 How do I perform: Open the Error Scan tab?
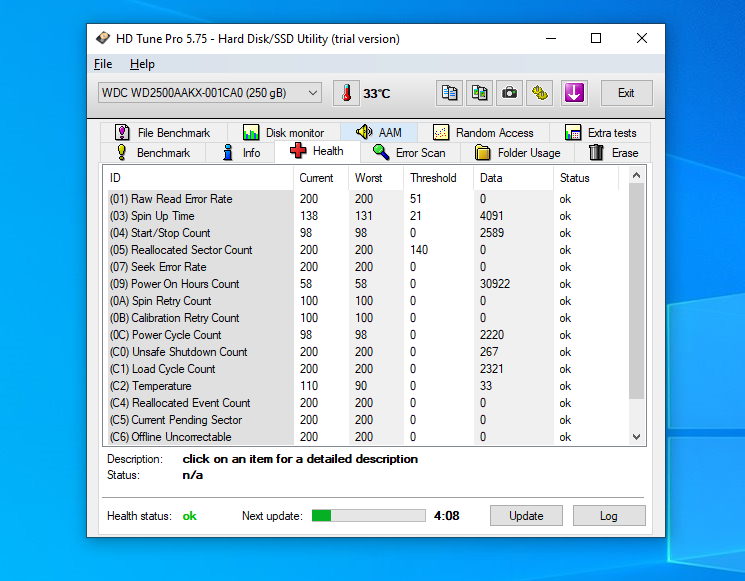410,152
